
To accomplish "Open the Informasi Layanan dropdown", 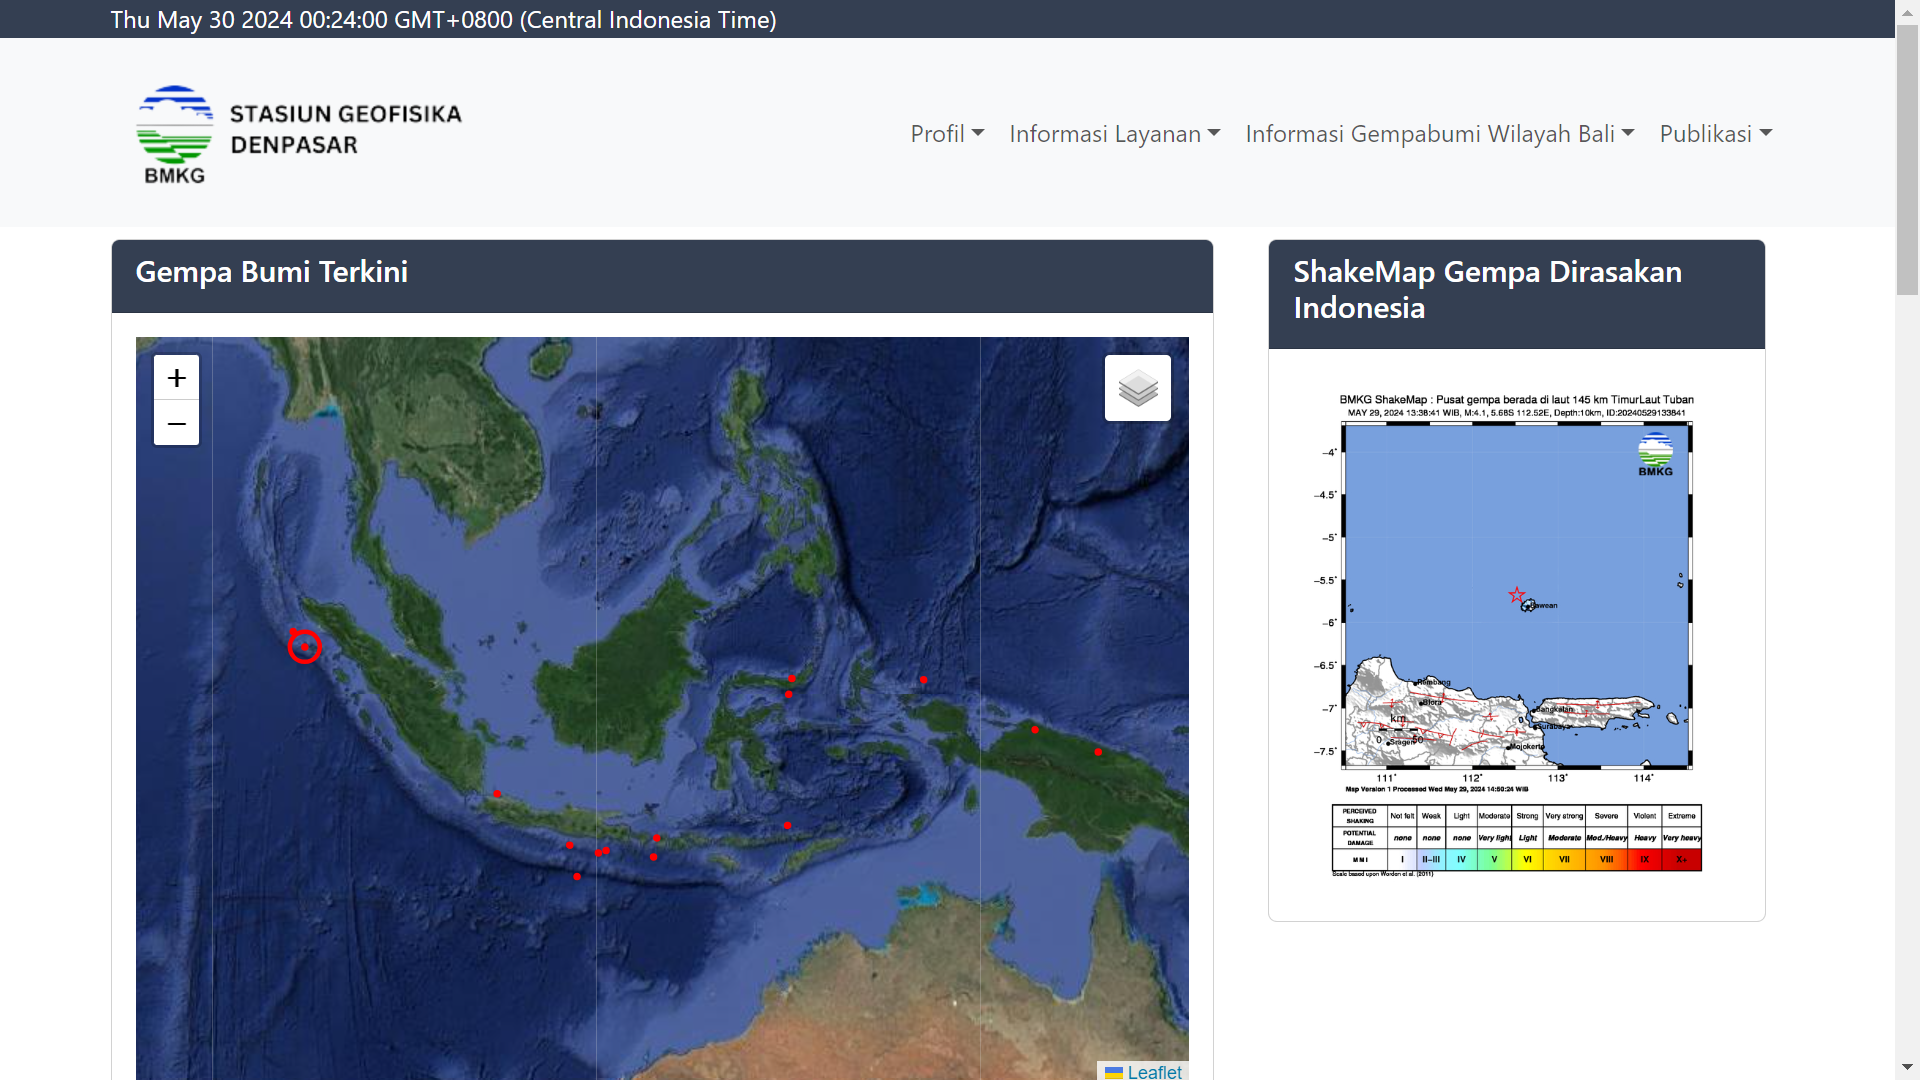I will [x=1114, y=134].
